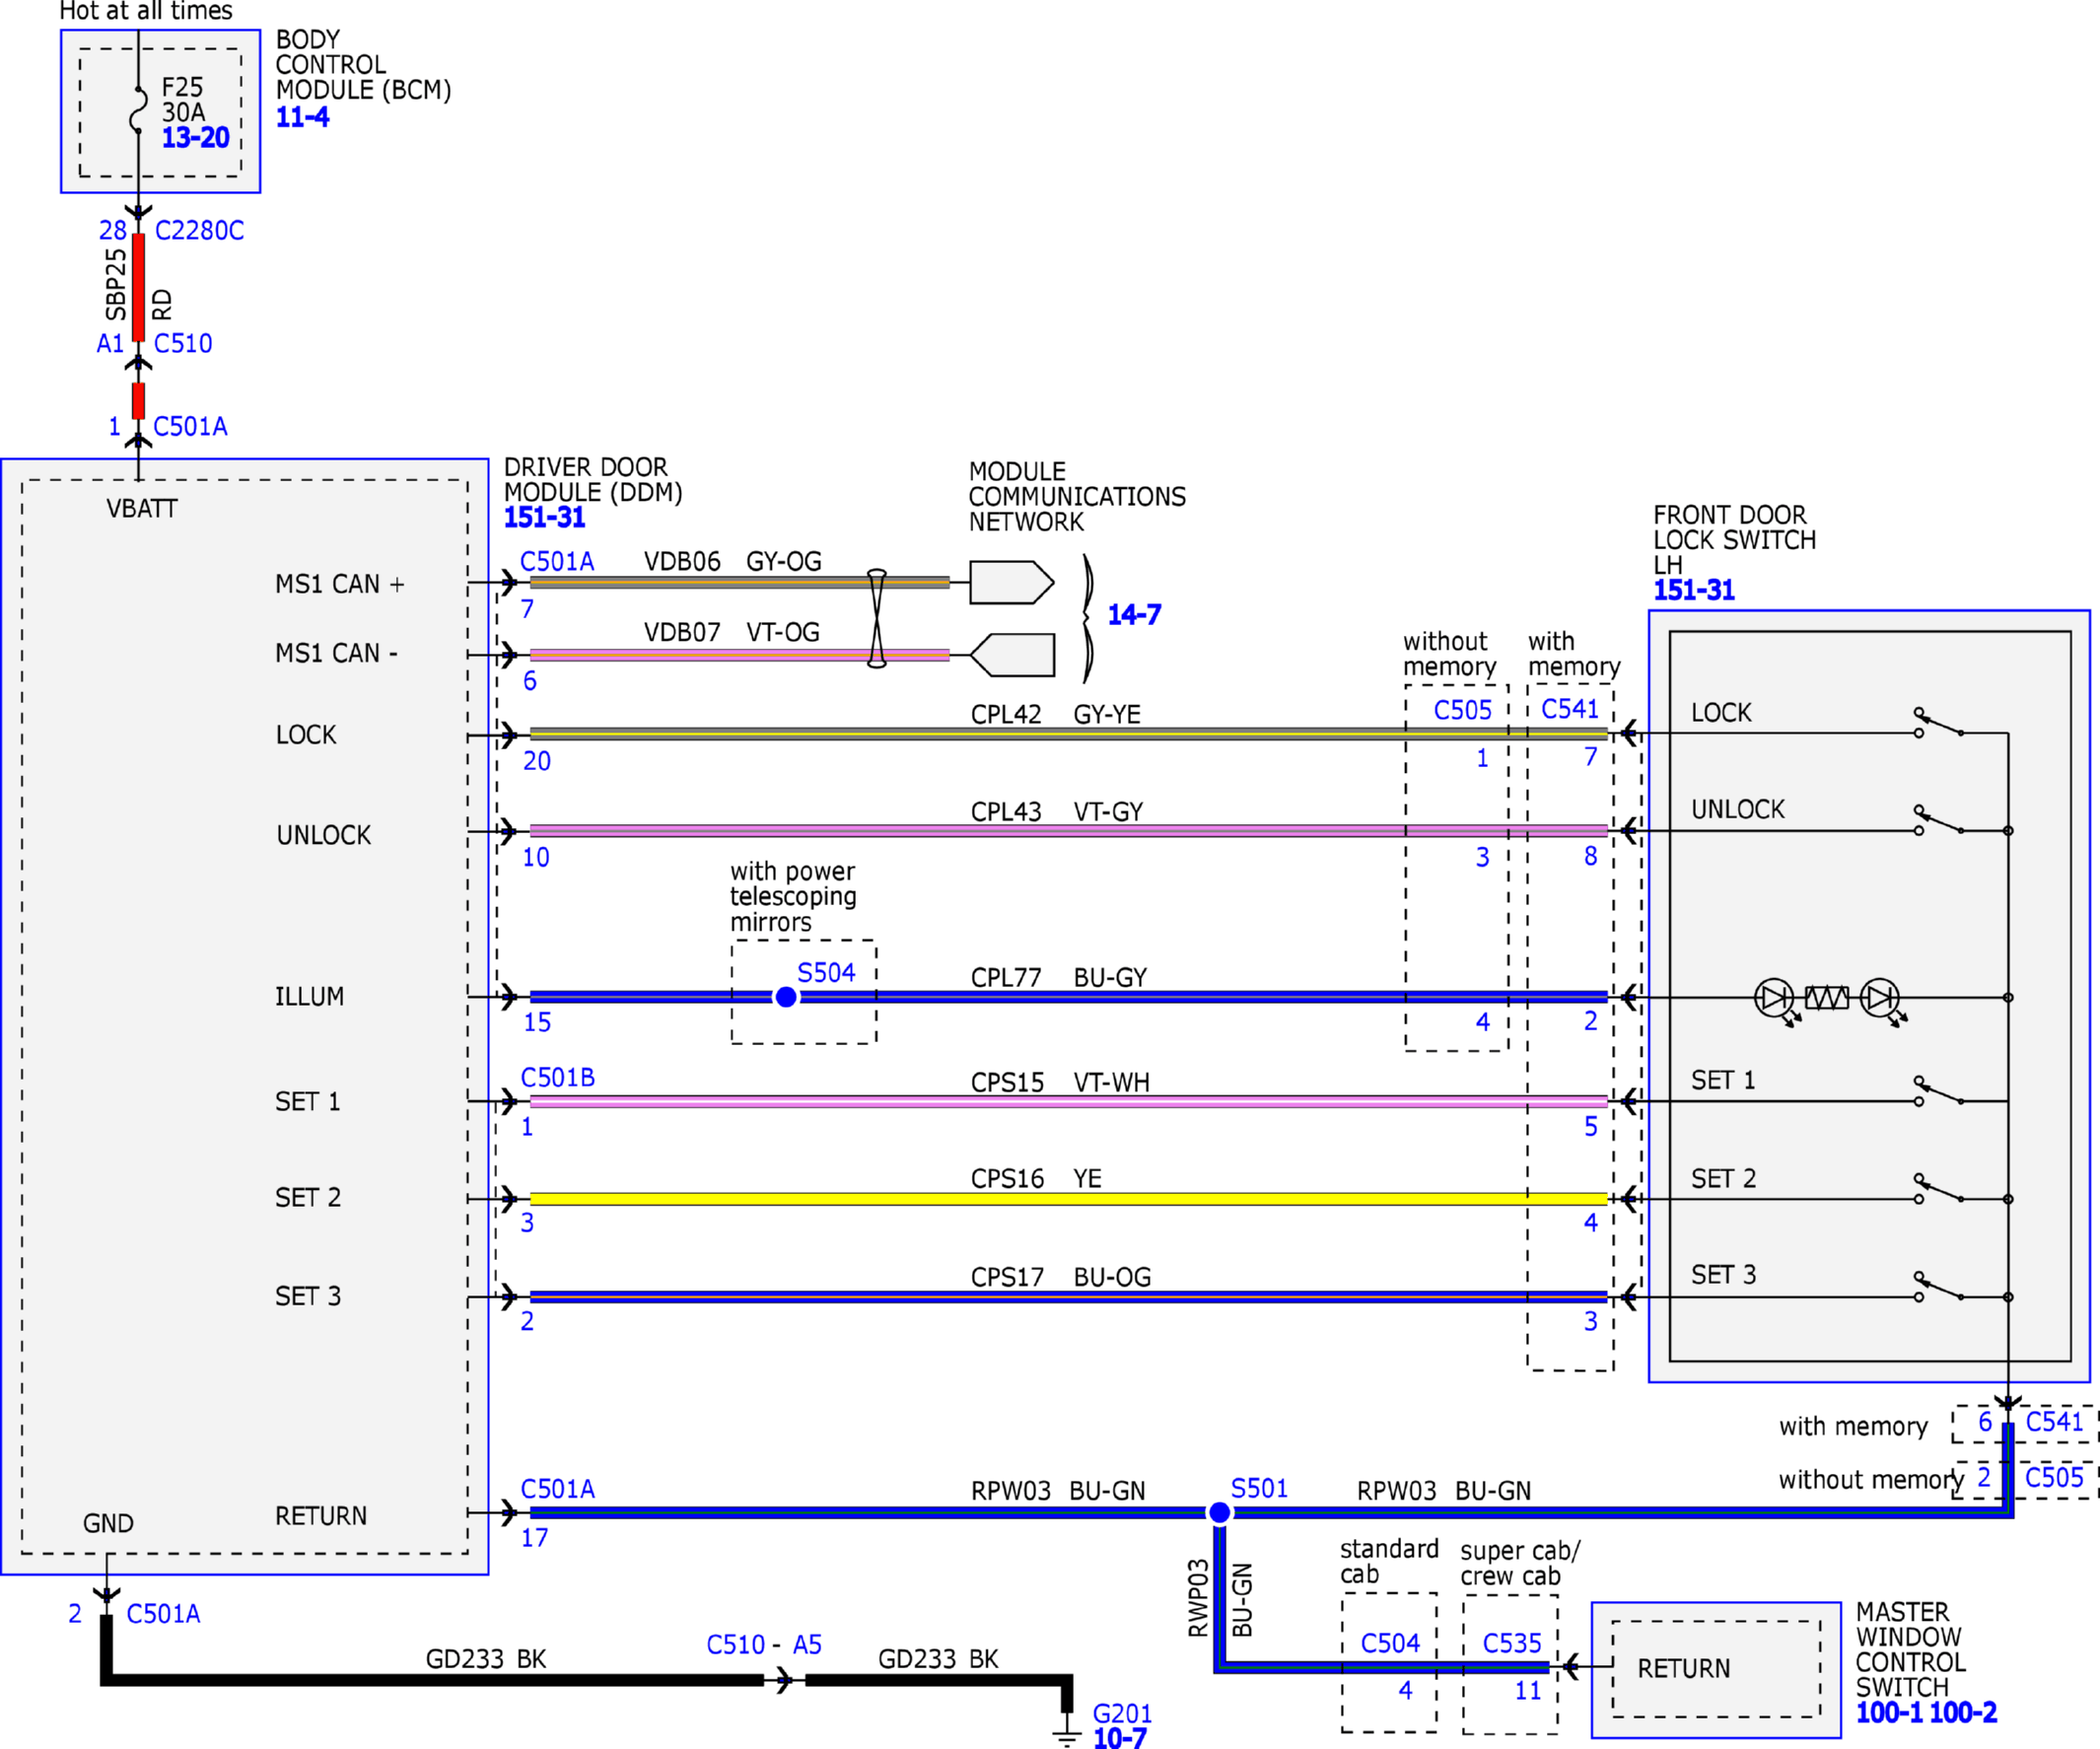Open page link 13-20 under fuse F25
Viewport: 2100px width, 1749px height.
point(196,137)
